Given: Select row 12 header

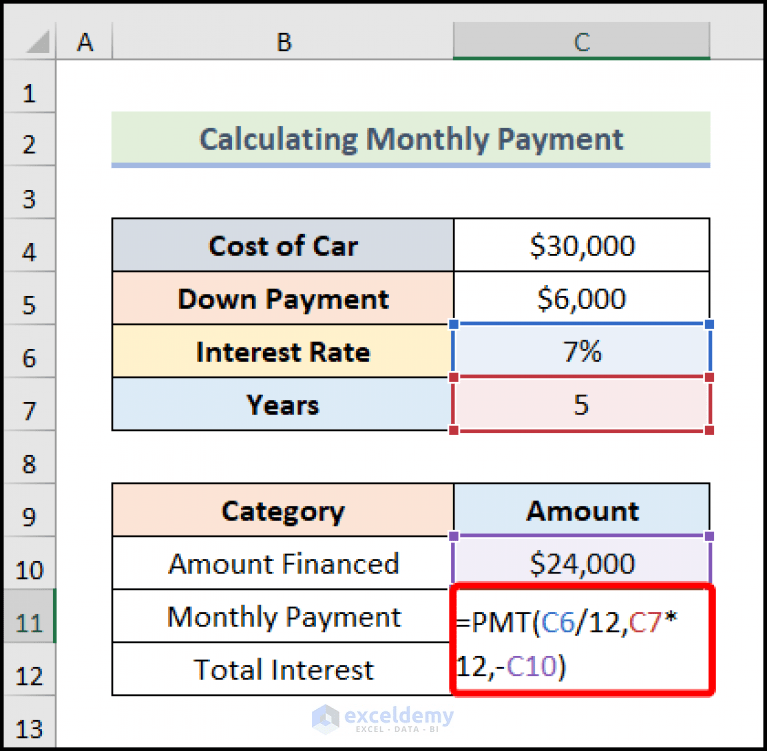Looking at the screenshot, I should pos(29,669).
